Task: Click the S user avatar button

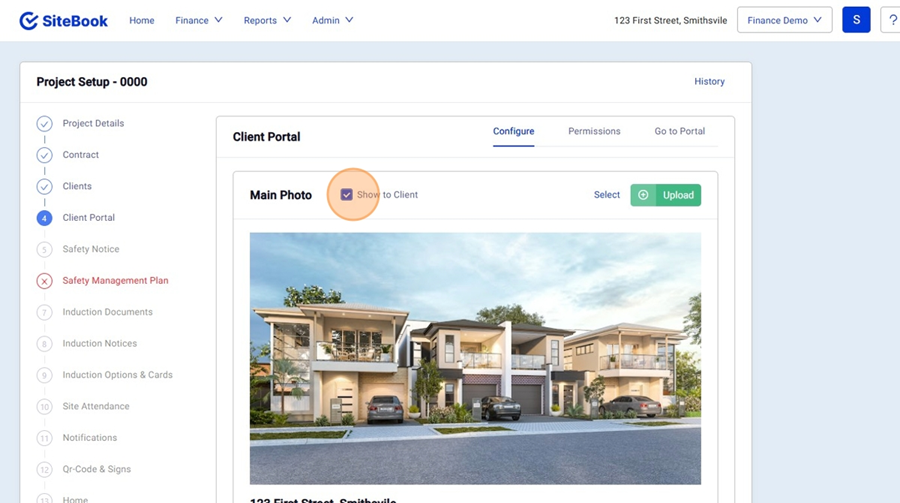Action: pos(856,20)
